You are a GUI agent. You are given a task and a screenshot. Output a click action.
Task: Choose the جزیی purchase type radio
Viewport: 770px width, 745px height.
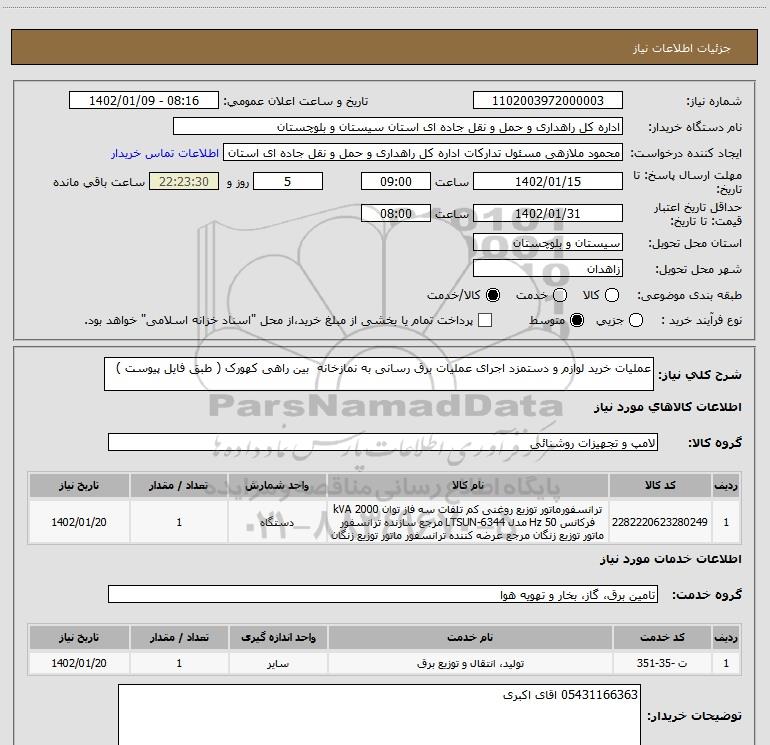636,321
